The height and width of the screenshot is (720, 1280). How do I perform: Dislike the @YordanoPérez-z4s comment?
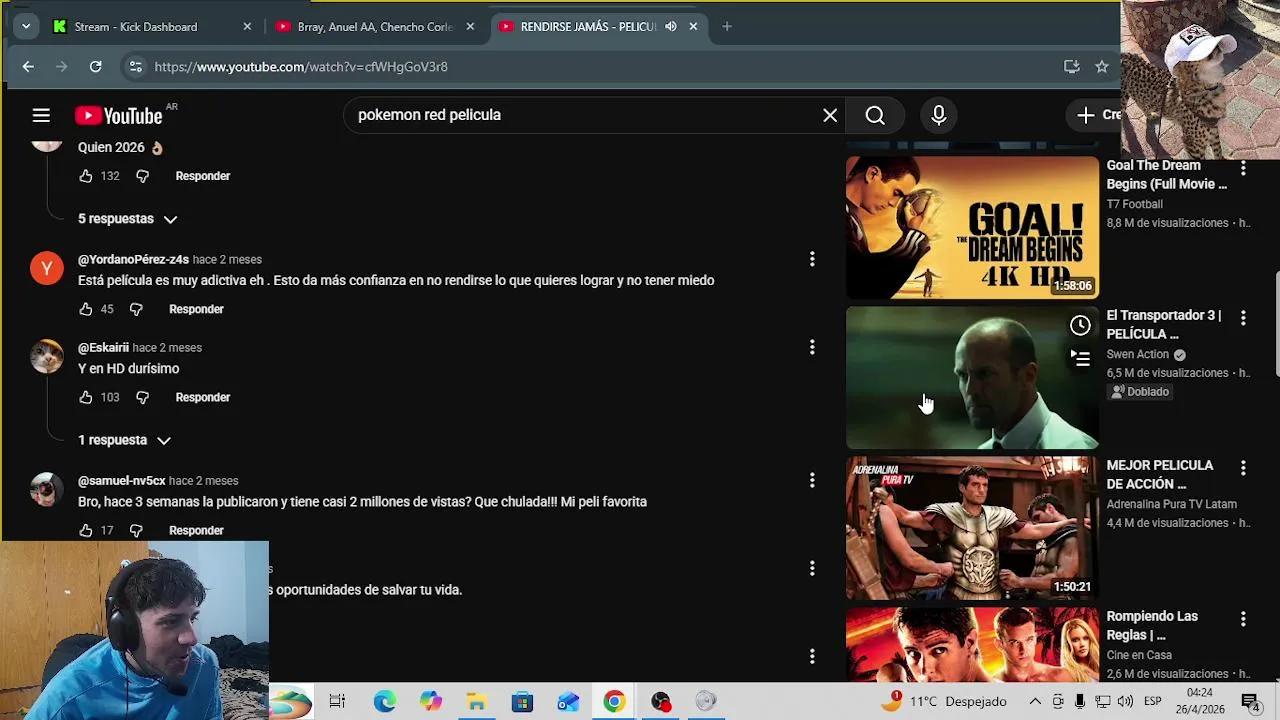(136, 309)
